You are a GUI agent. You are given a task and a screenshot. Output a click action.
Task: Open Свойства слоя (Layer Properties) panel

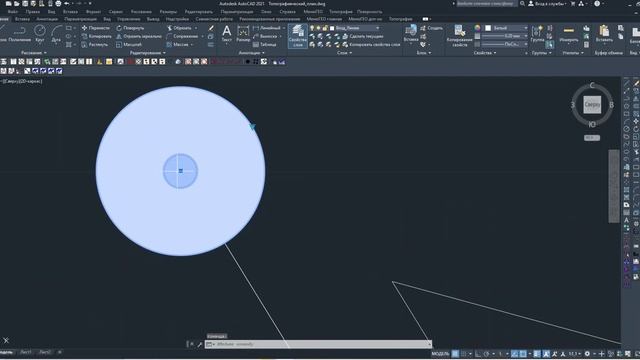[x=298, y=36]
